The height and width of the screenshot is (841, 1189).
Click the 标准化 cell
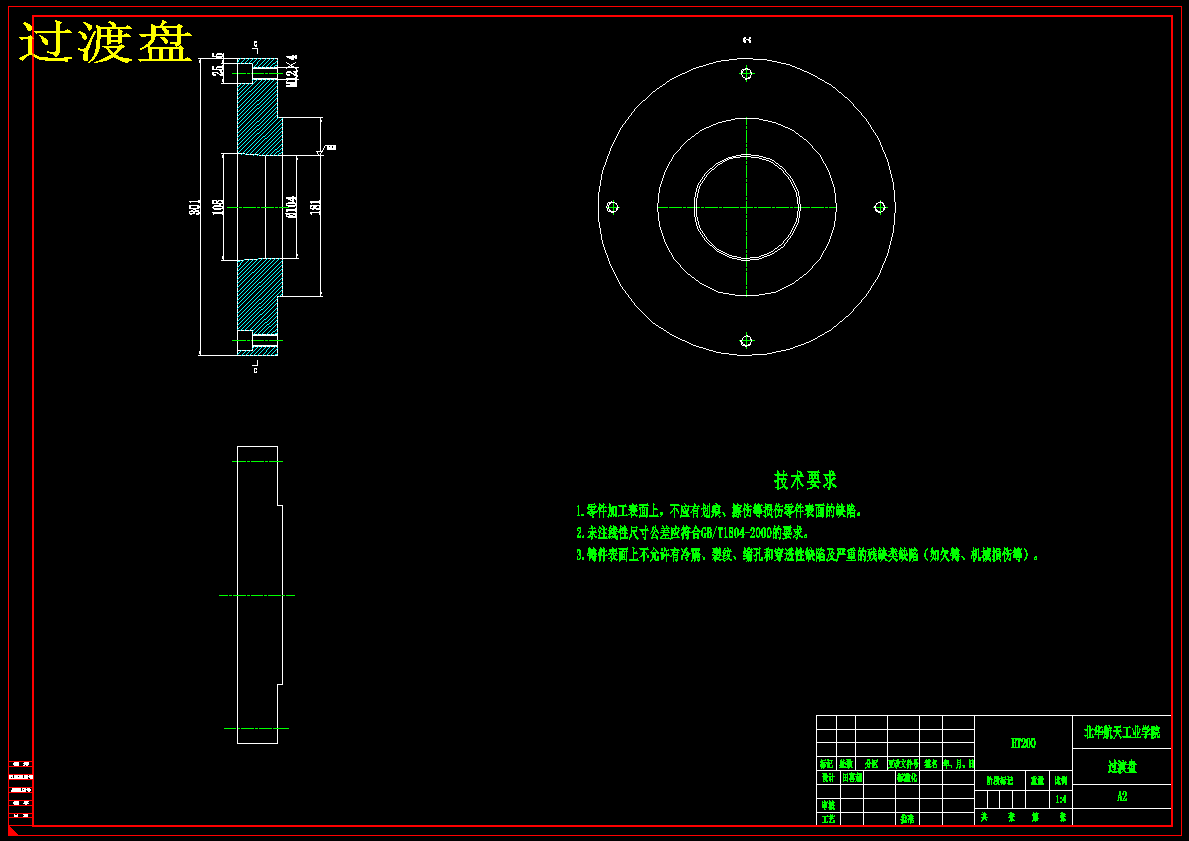point(907,777)
